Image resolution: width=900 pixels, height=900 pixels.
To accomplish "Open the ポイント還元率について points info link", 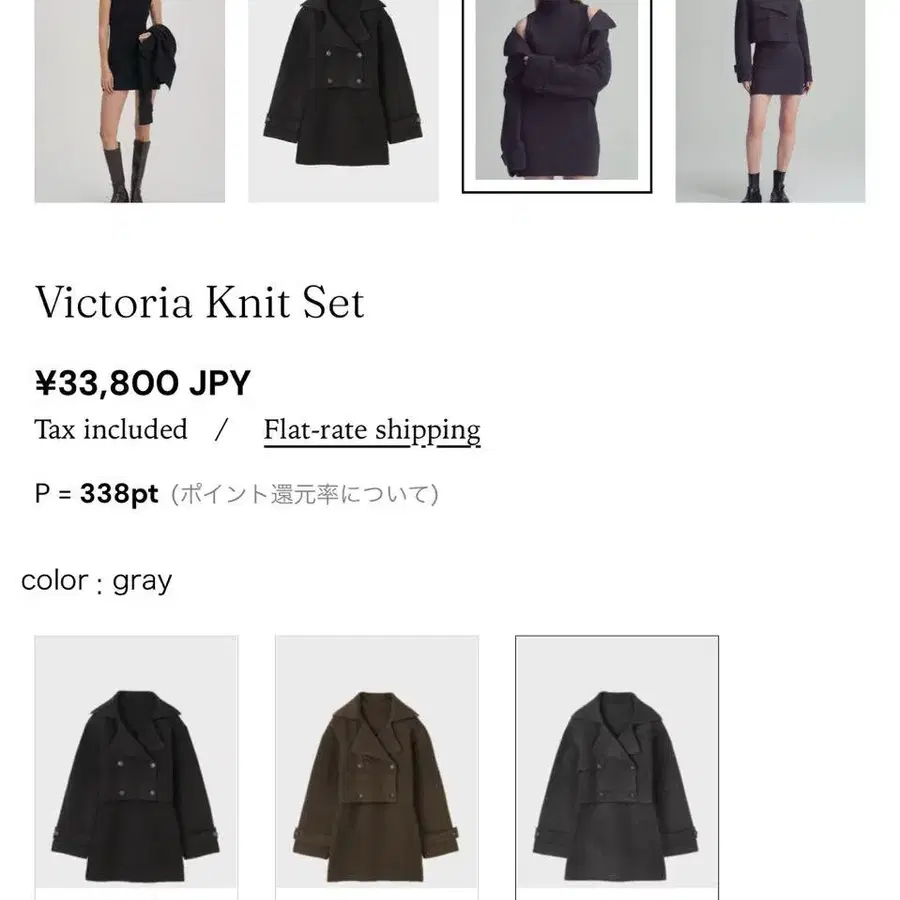I will click(305, 494).
